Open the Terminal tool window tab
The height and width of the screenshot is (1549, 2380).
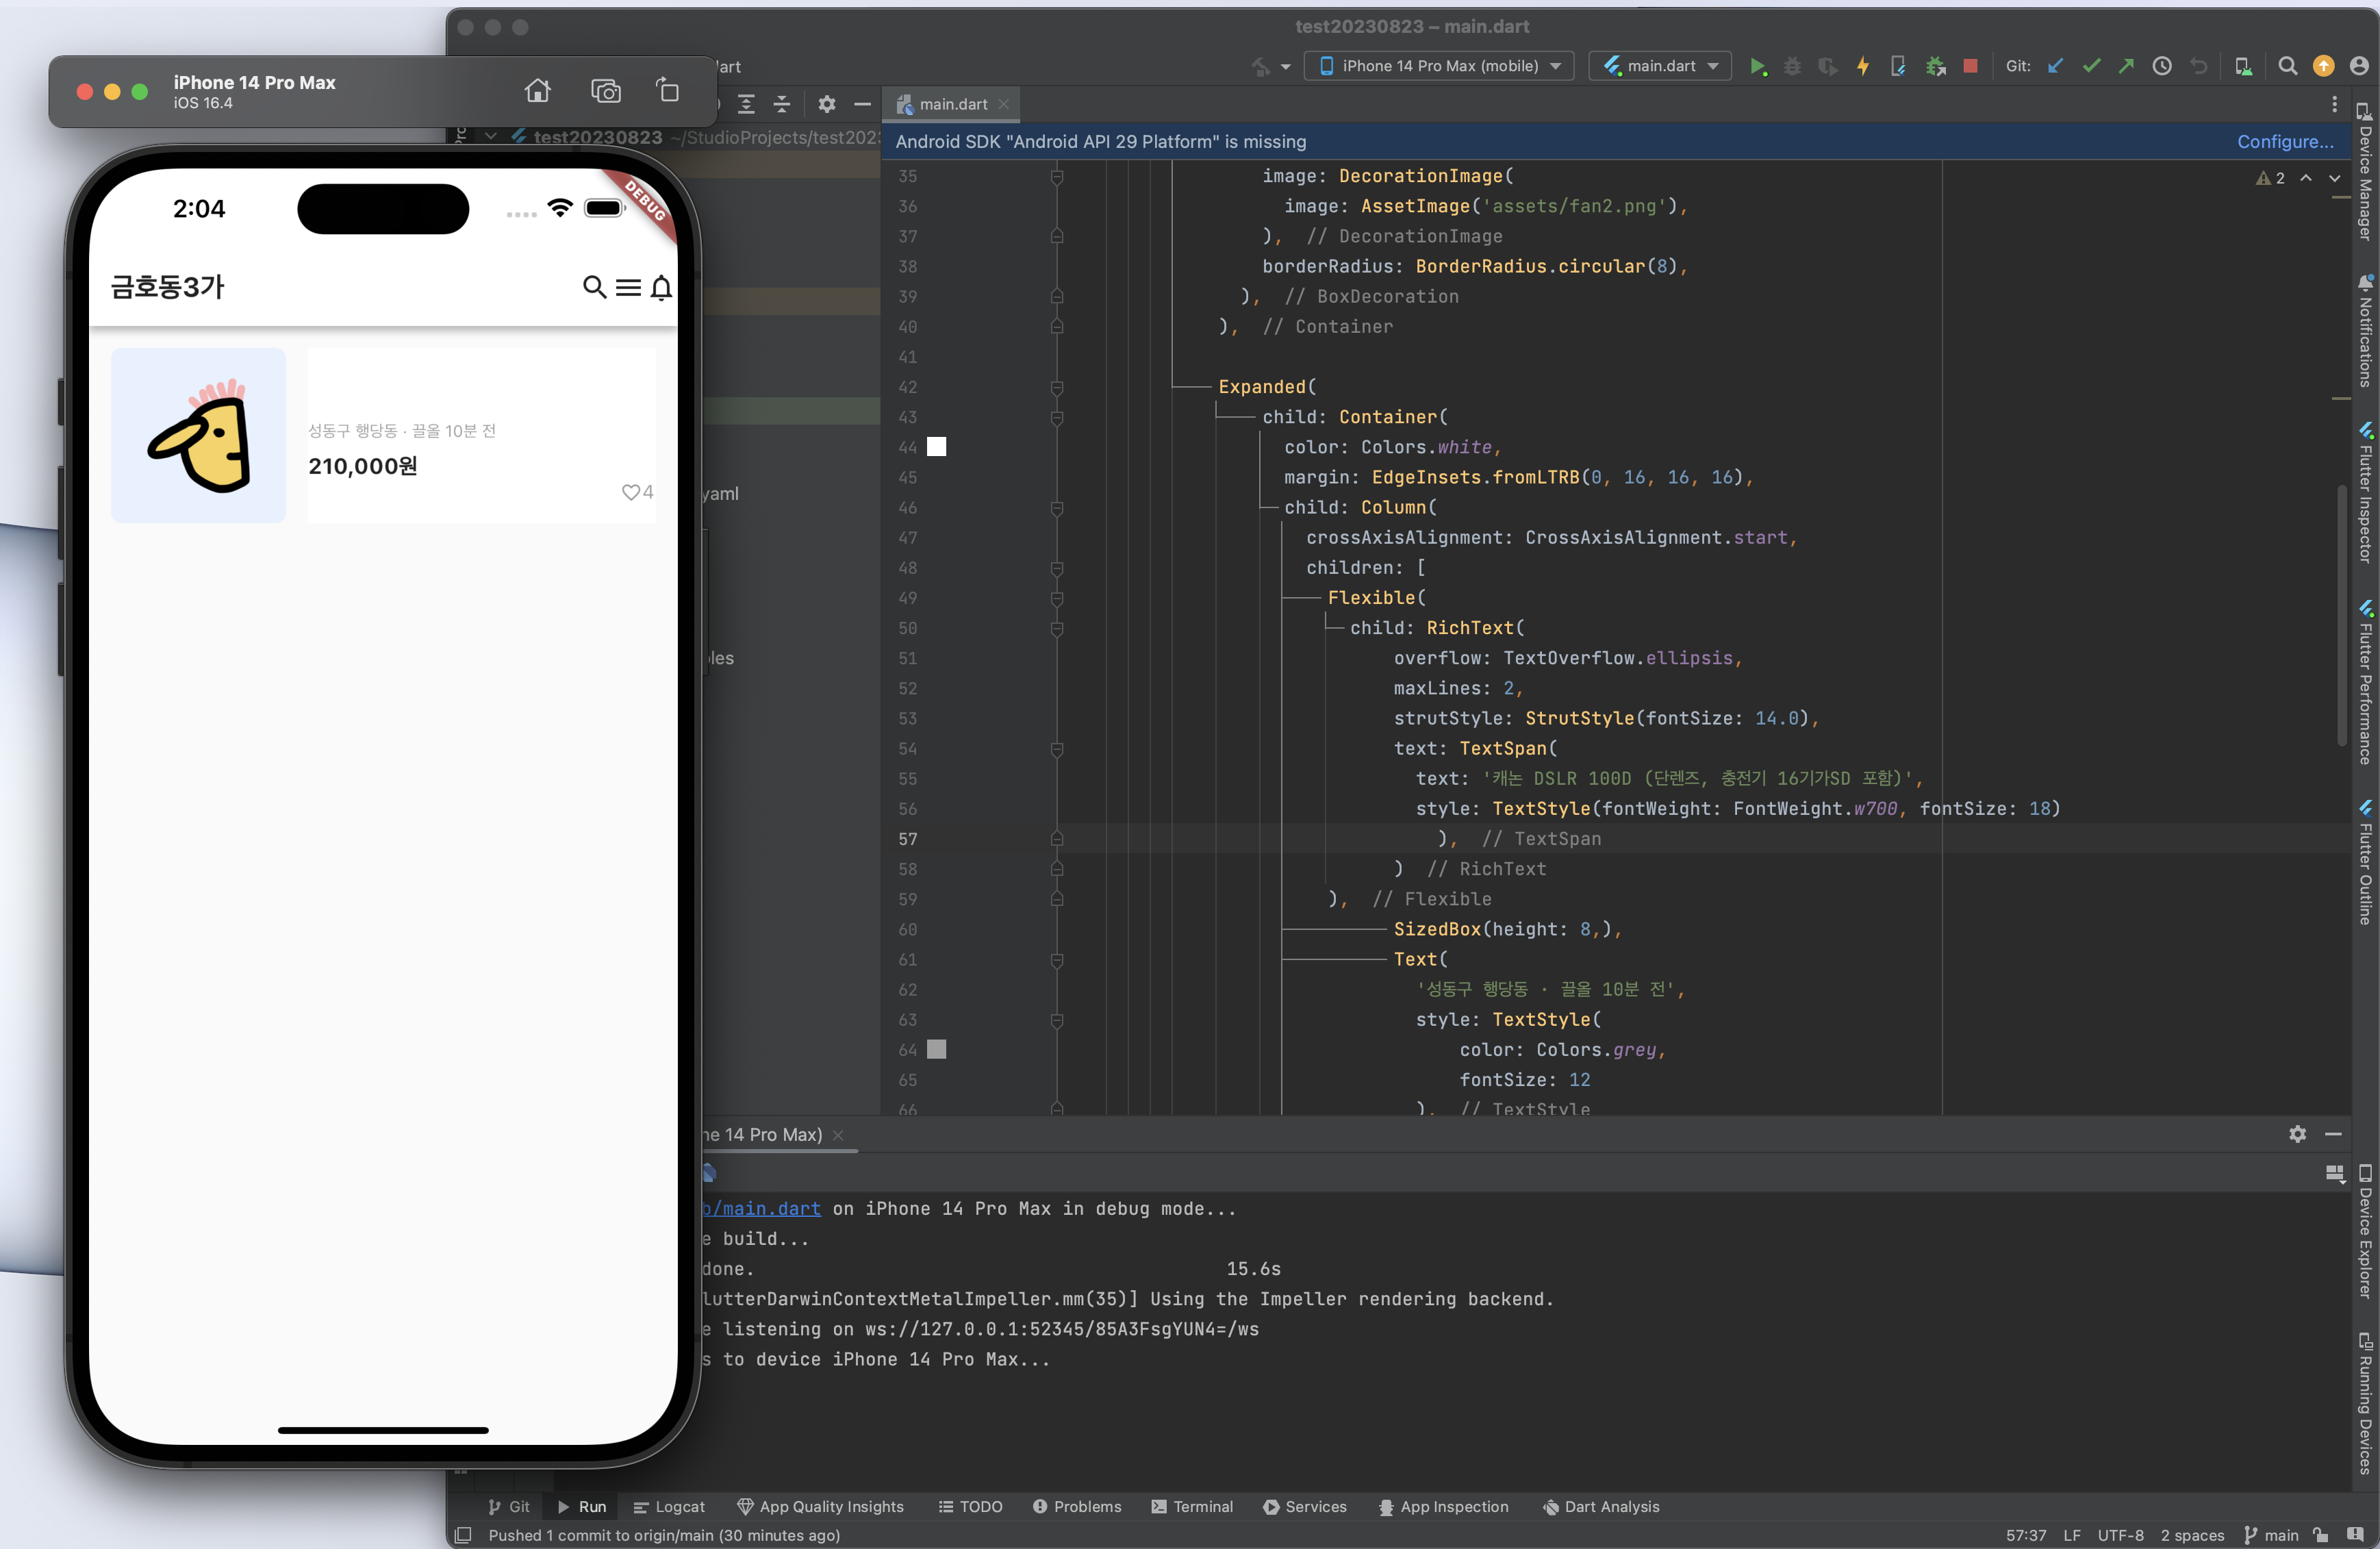1192,1507
